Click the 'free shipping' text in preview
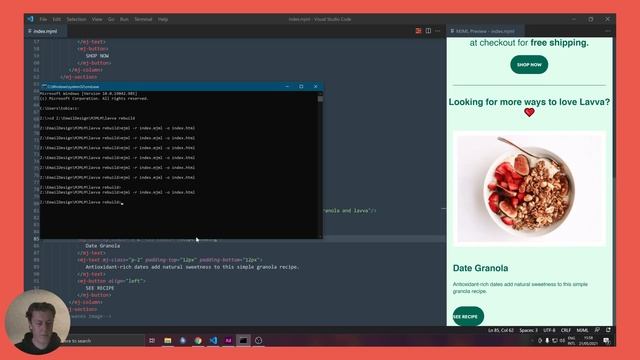Screen dimensions: 640x360 click(x=560, y=42)
